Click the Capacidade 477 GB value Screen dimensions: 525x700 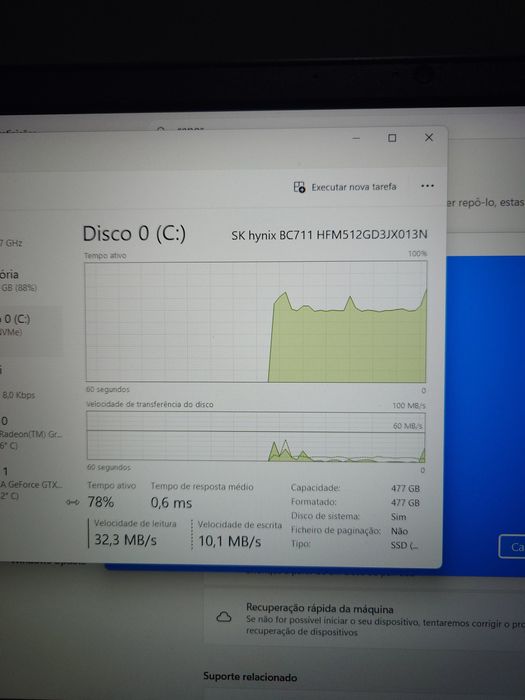click(405, 489)
